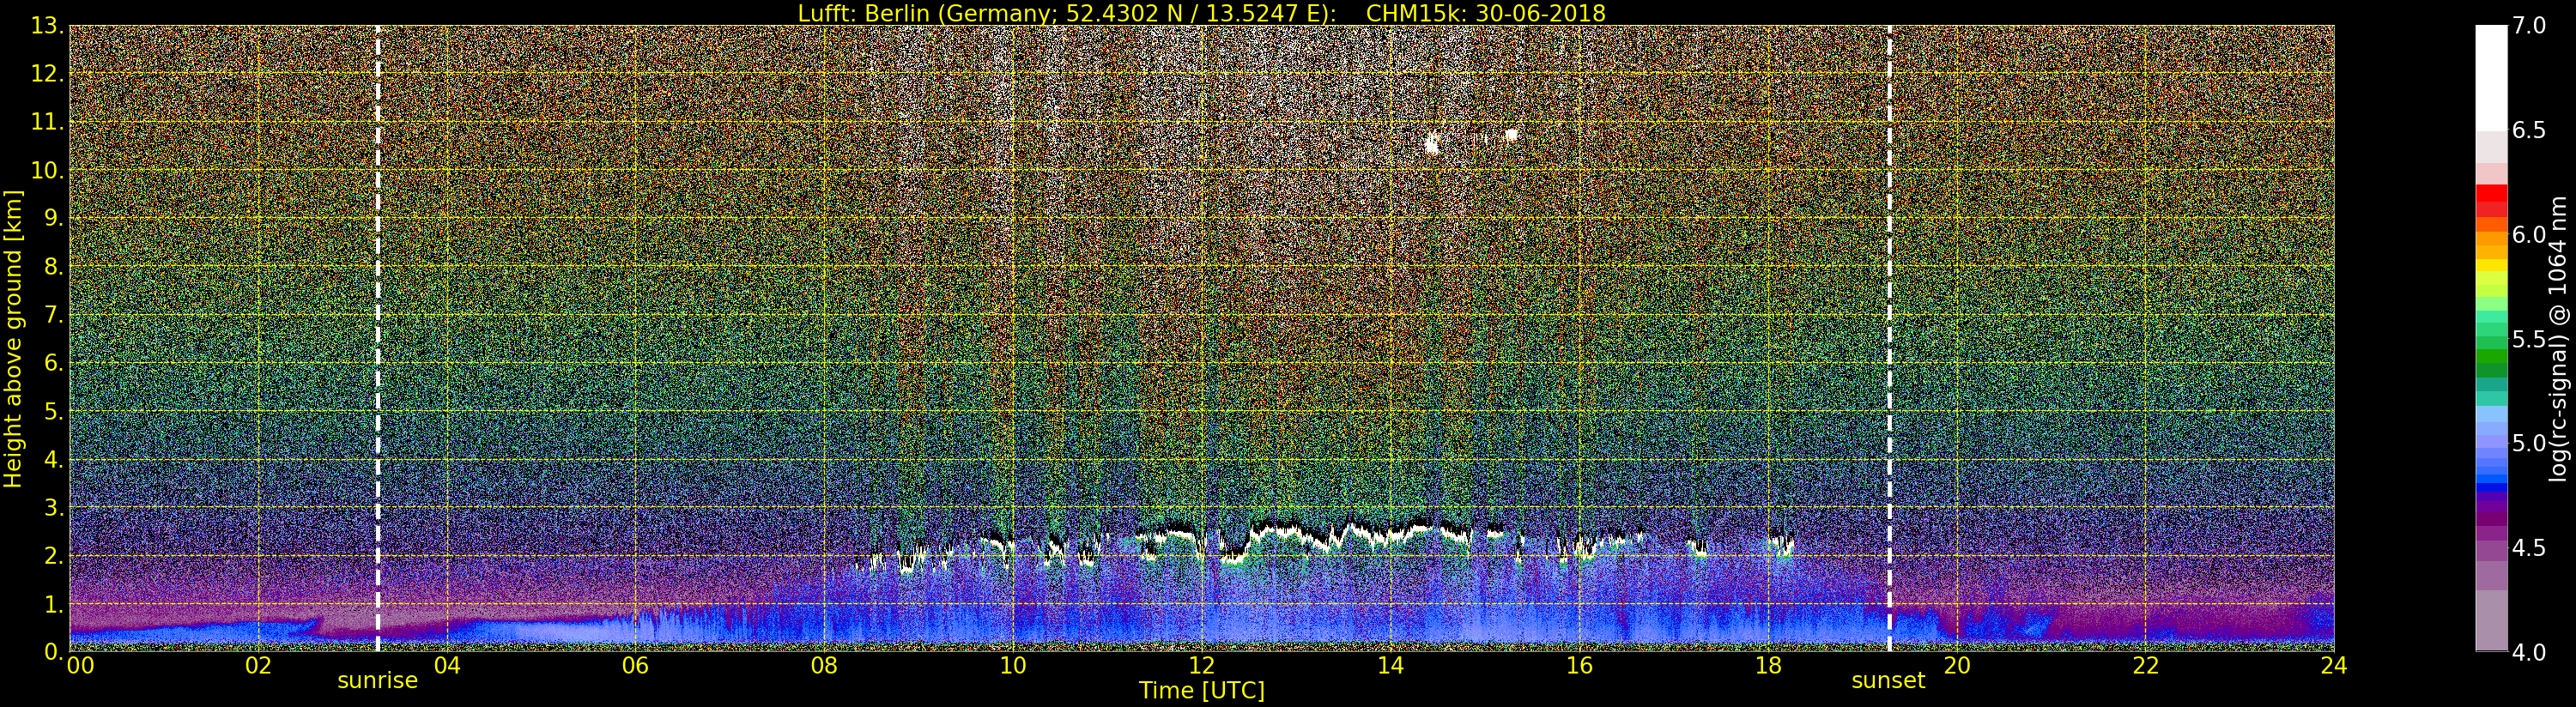Select the white dashed sunset marker line
Image resolution: width=2576 pixels, height=707 pixels.
click(1889, 339)
